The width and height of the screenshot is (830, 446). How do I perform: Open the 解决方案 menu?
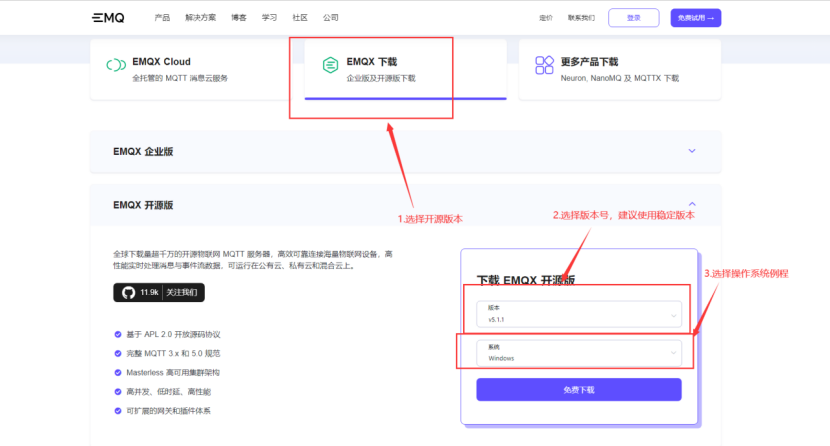(201, 17)
